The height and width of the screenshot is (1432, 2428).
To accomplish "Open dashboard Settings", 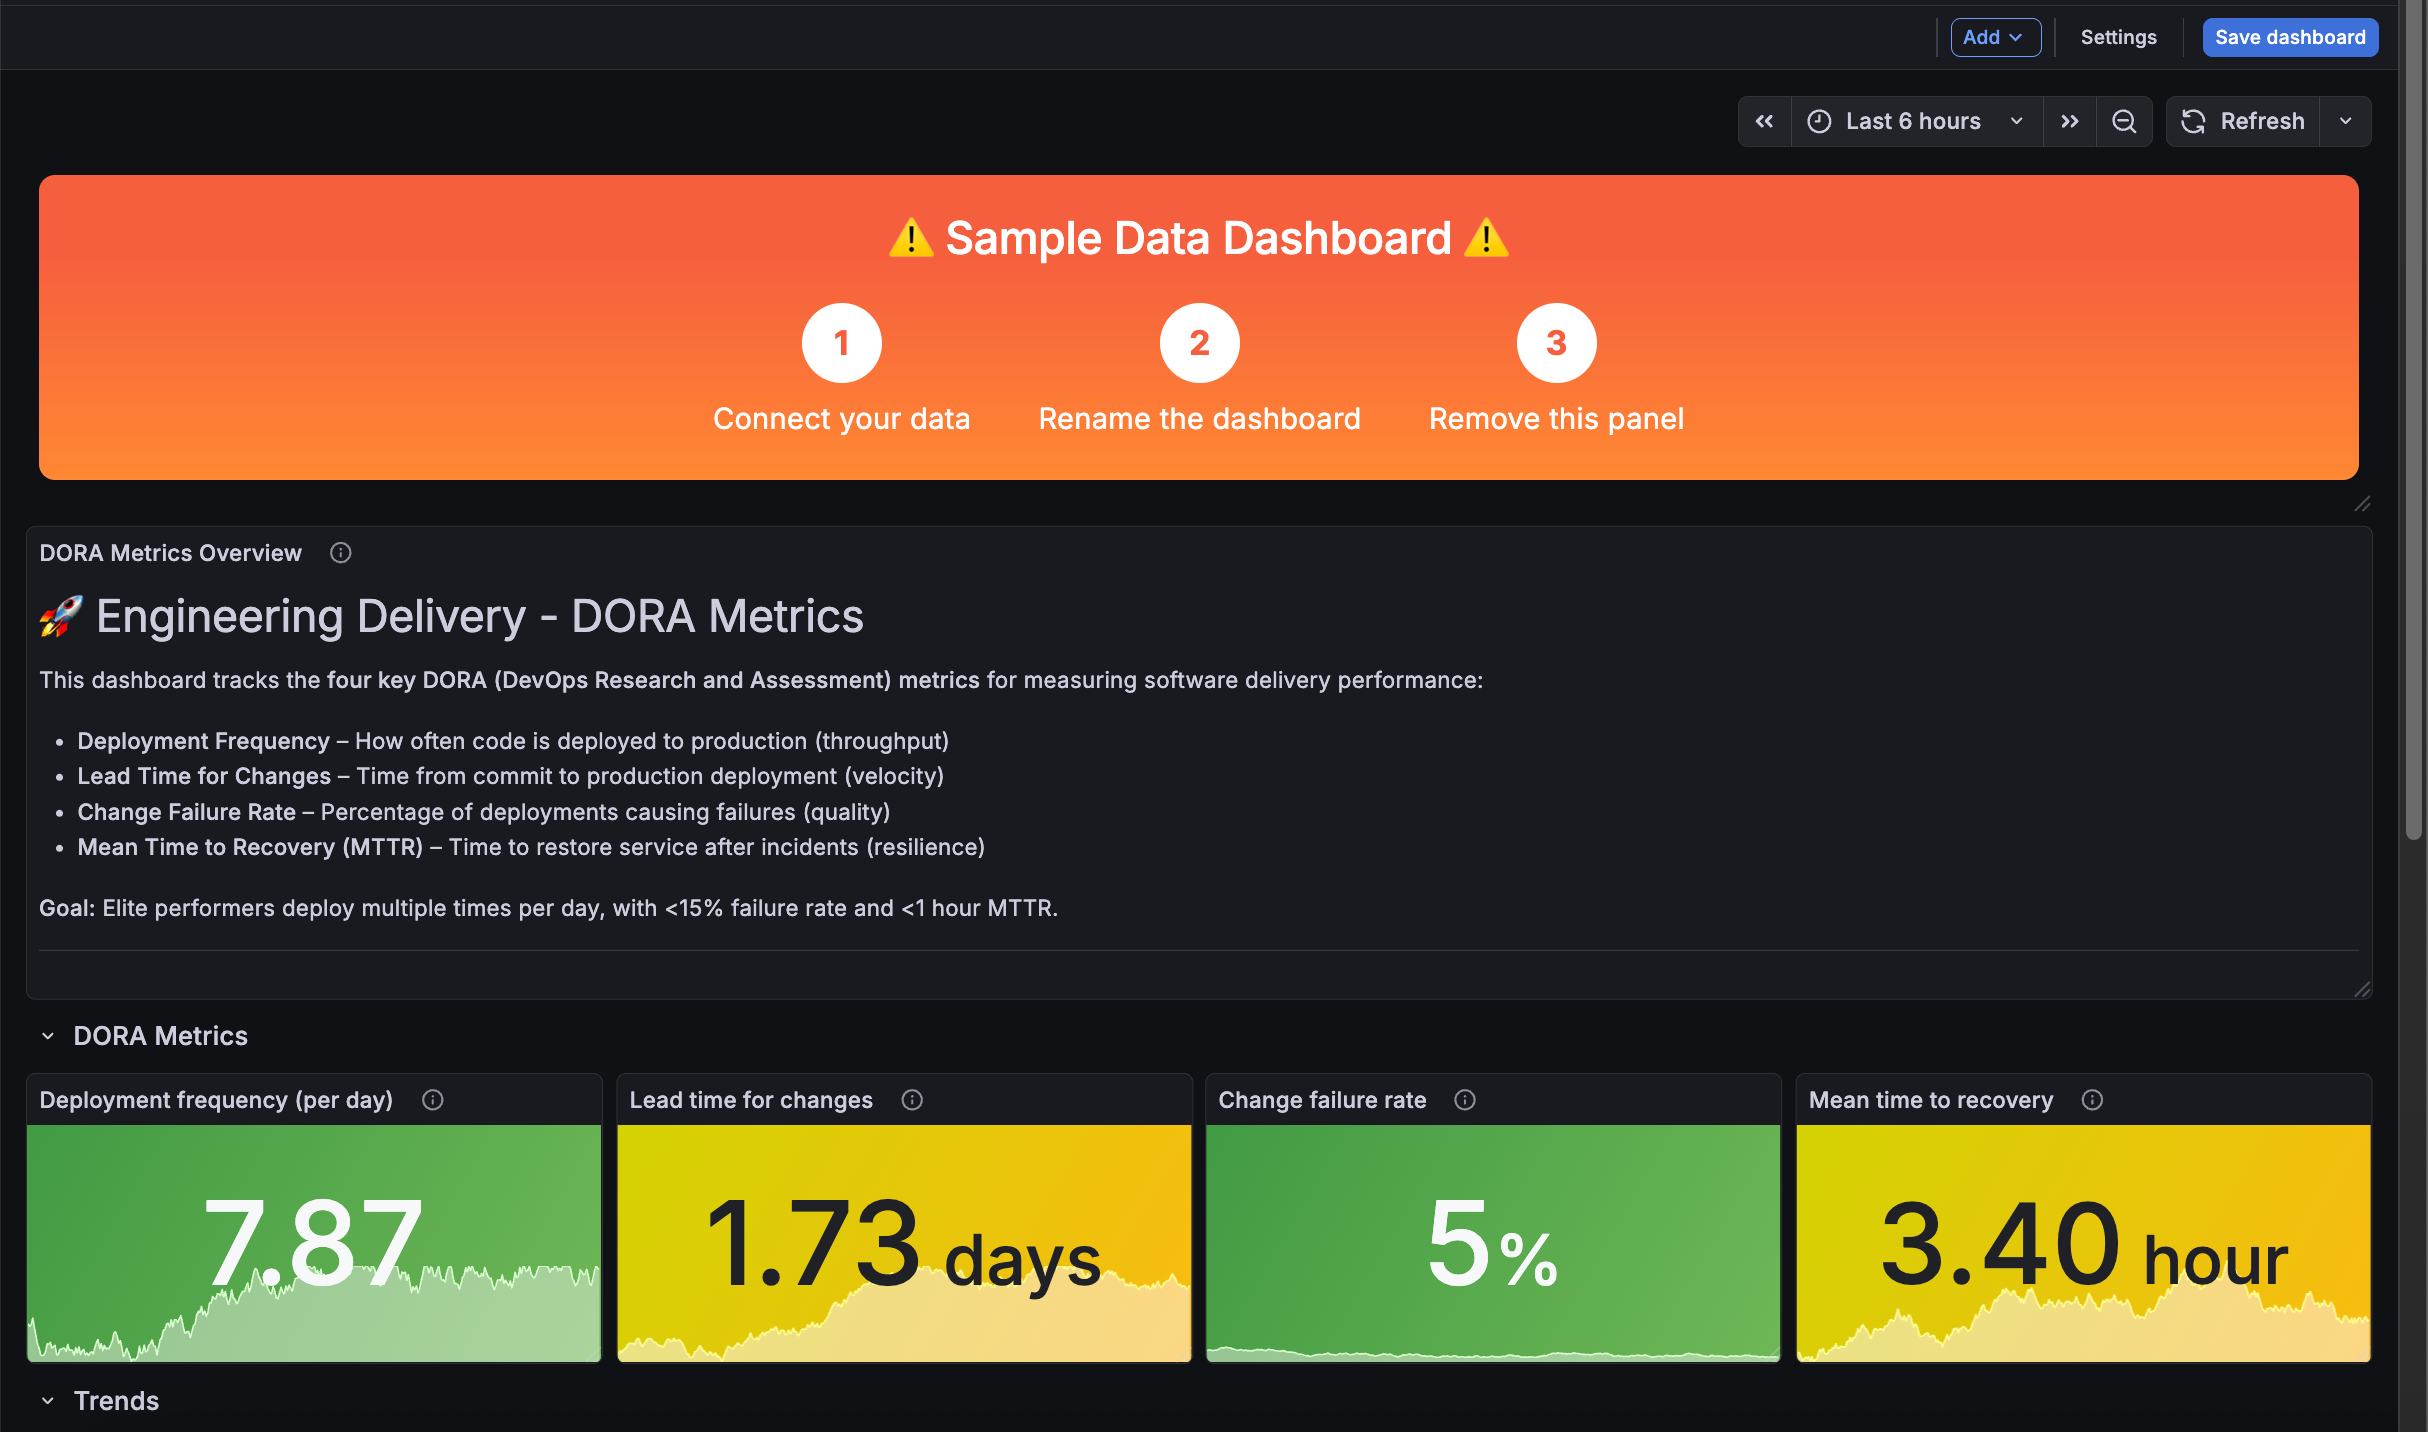I will pos(2118,37).
